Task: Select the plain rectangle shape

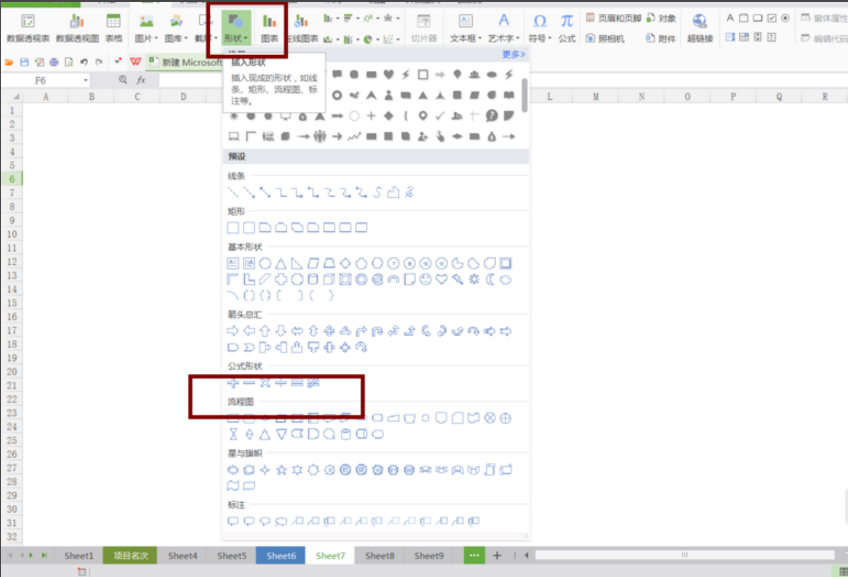Action: (233, 228)
